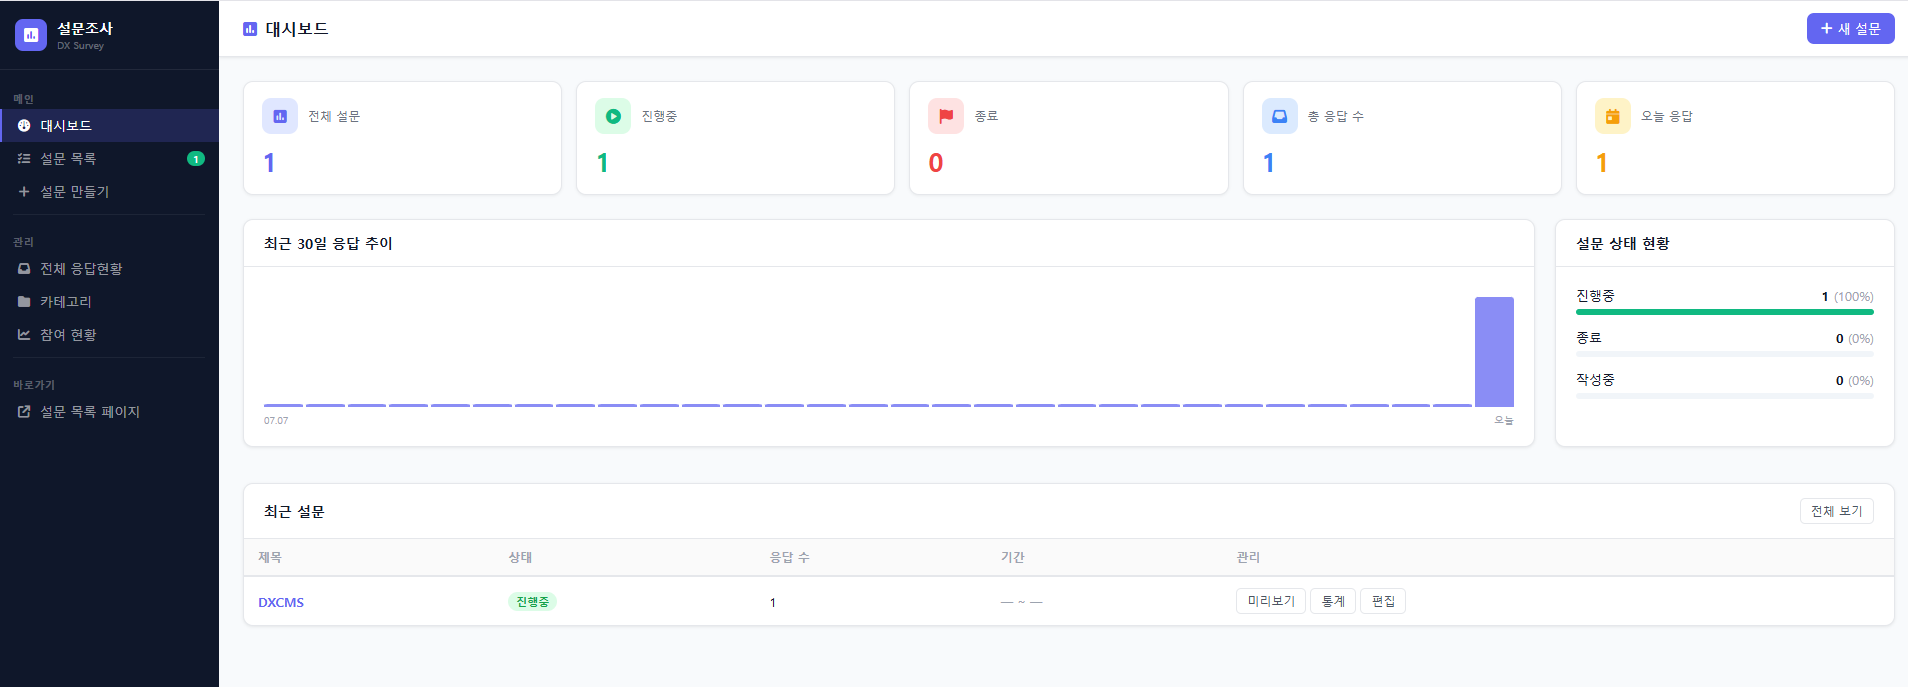1908x687 pixels.
Task: Click the 오늘 chart axis label
Action: pyautogui.click(x=1504, y=420)
